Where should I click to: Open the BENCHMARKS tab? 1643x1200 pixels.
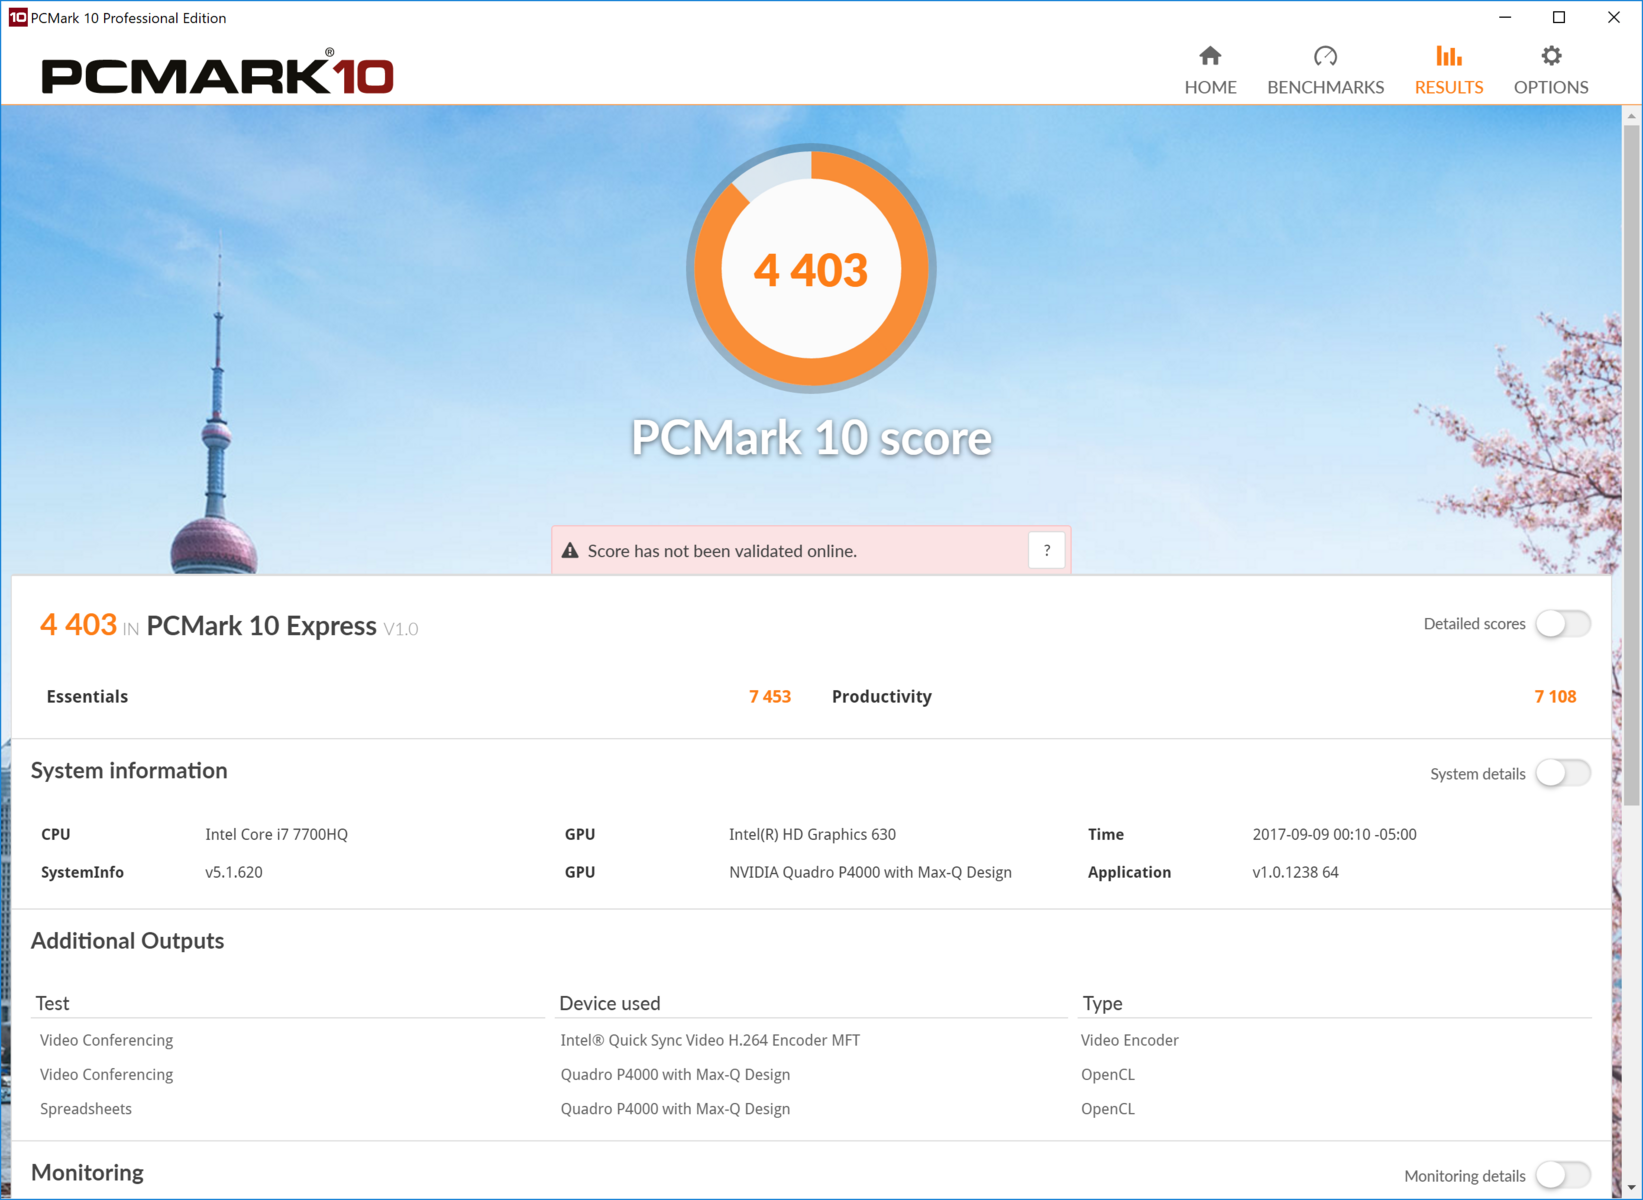1325,70
